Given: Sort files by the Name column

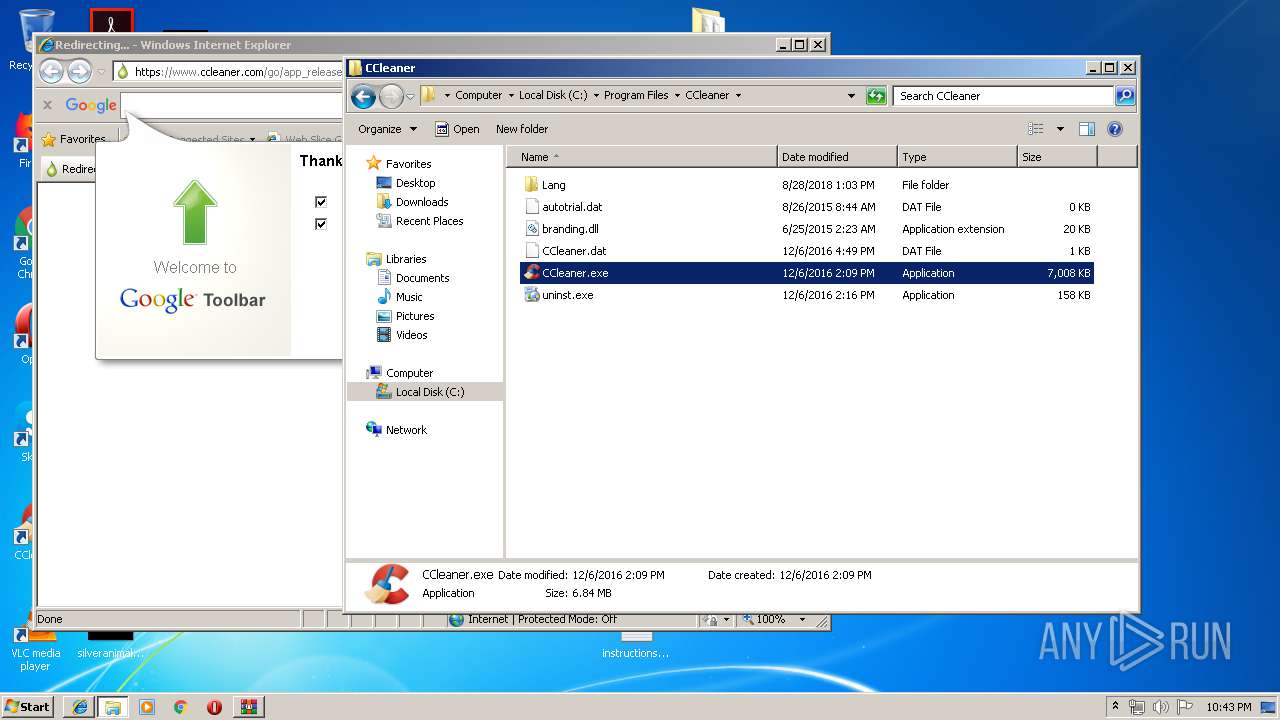Looking at the screenshot, I should tap(642, 157).
